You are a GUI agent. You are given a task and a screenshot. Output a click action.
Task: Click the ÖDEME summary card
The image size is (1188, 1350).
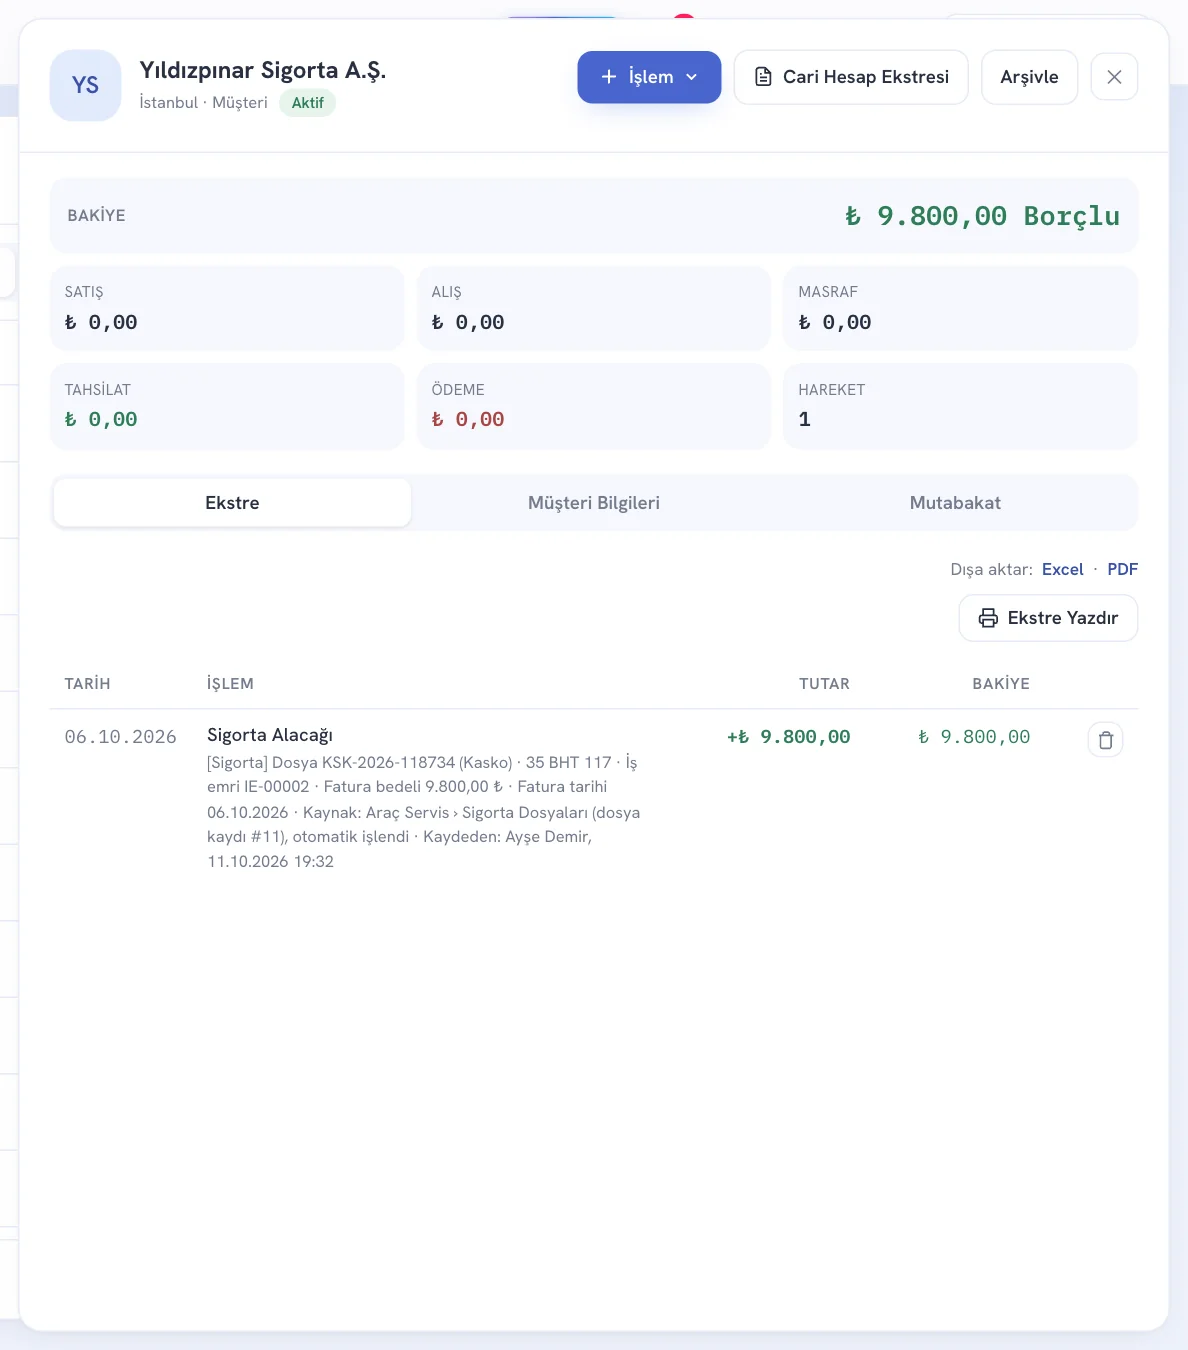tap(594, 406)
